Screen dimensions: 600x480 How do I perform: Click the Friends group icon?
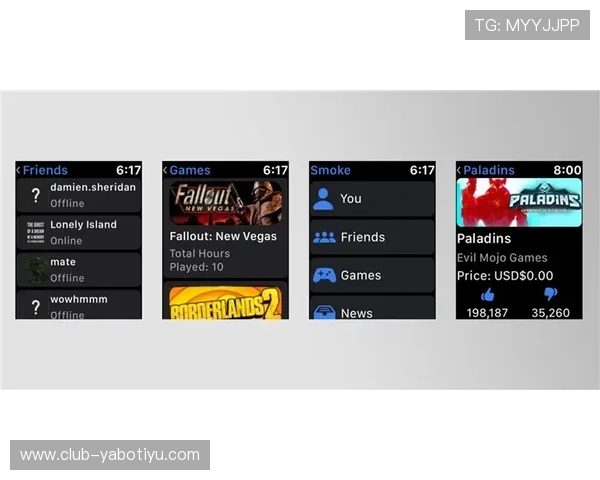pos(323,237)
